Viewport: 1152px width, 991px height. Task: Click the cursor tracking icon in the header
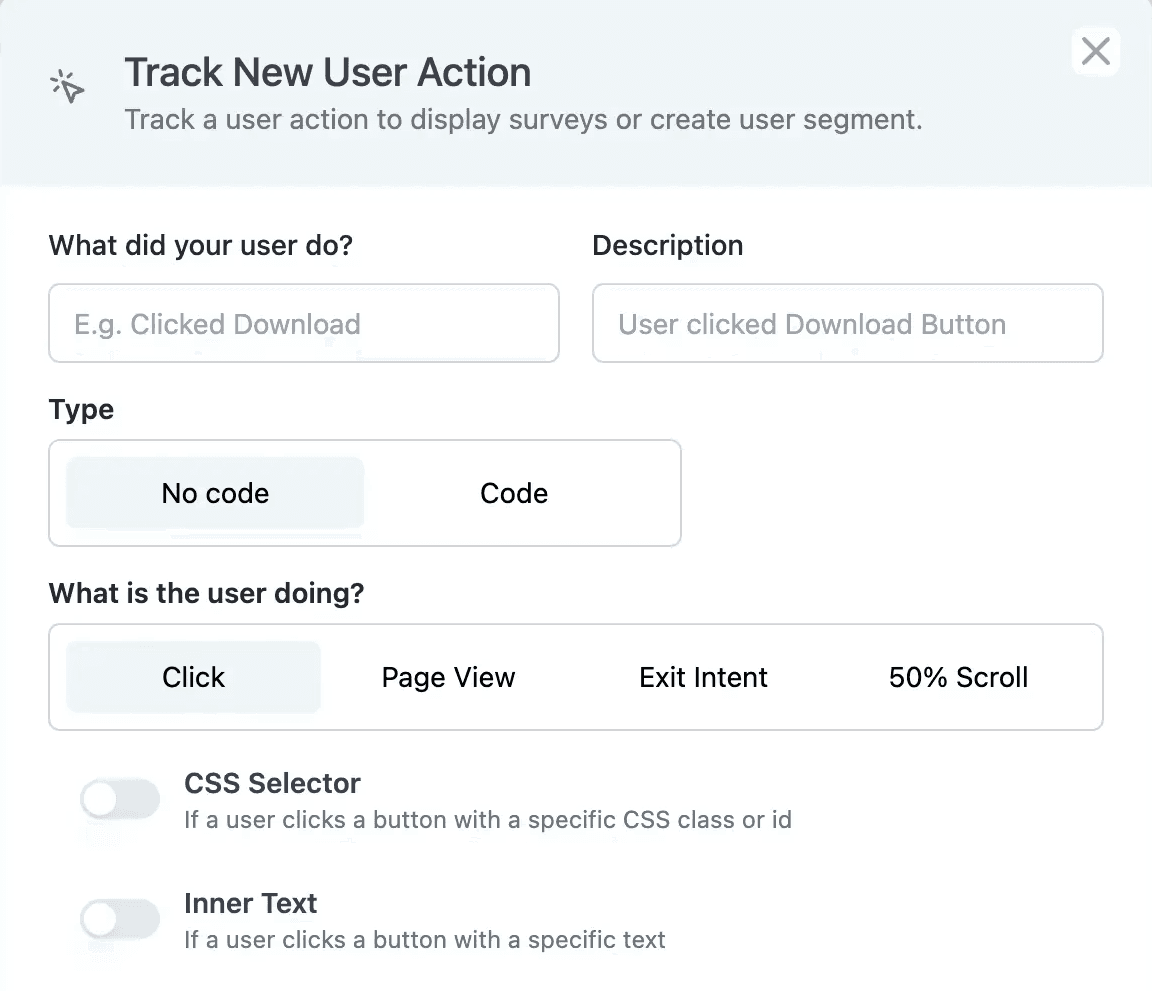point(67,86)
